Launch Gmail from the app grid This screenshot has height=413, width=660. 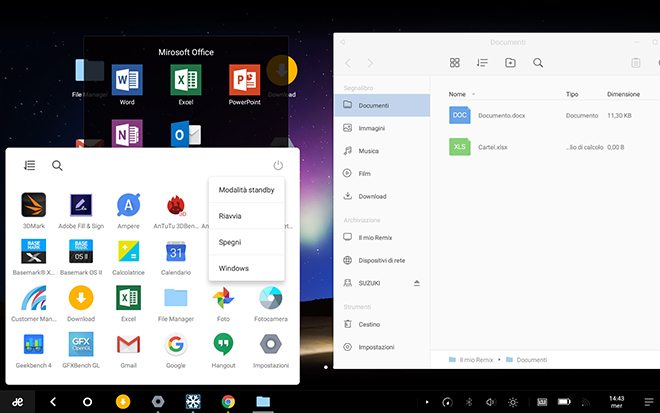click(x=128, y=345)
